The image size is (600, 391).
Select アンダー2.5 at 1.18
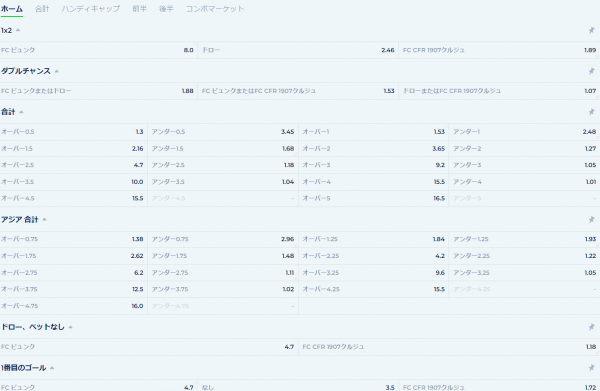(223, 165)
